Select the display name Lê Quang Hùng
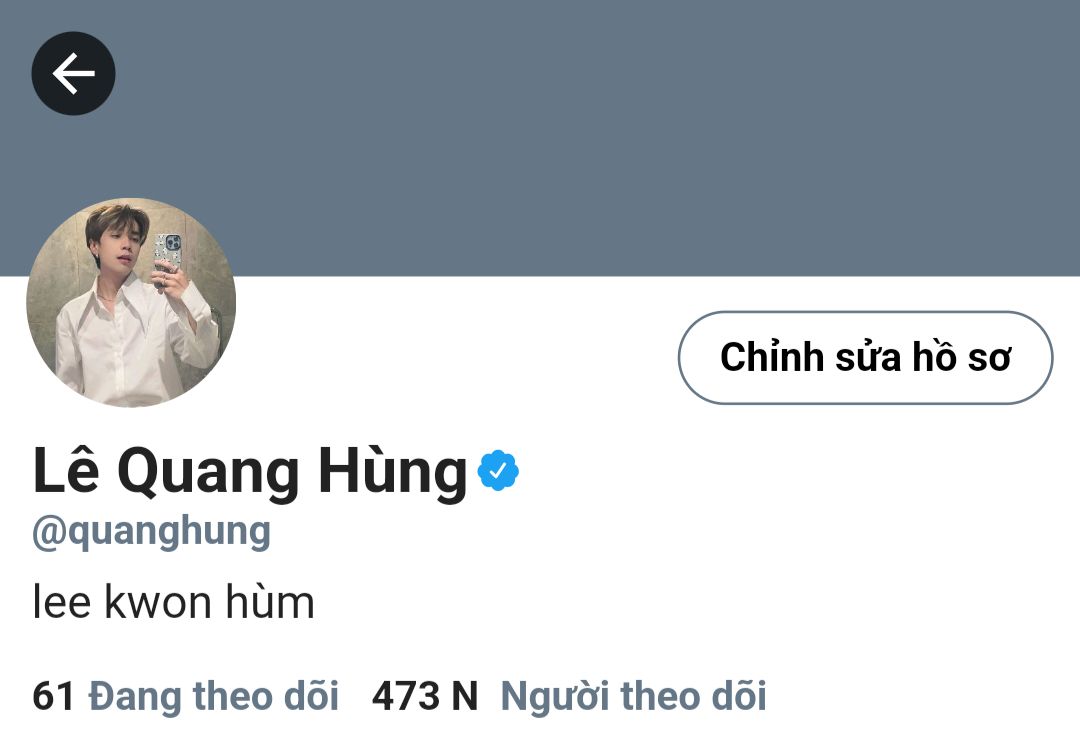 click(250, 472)
